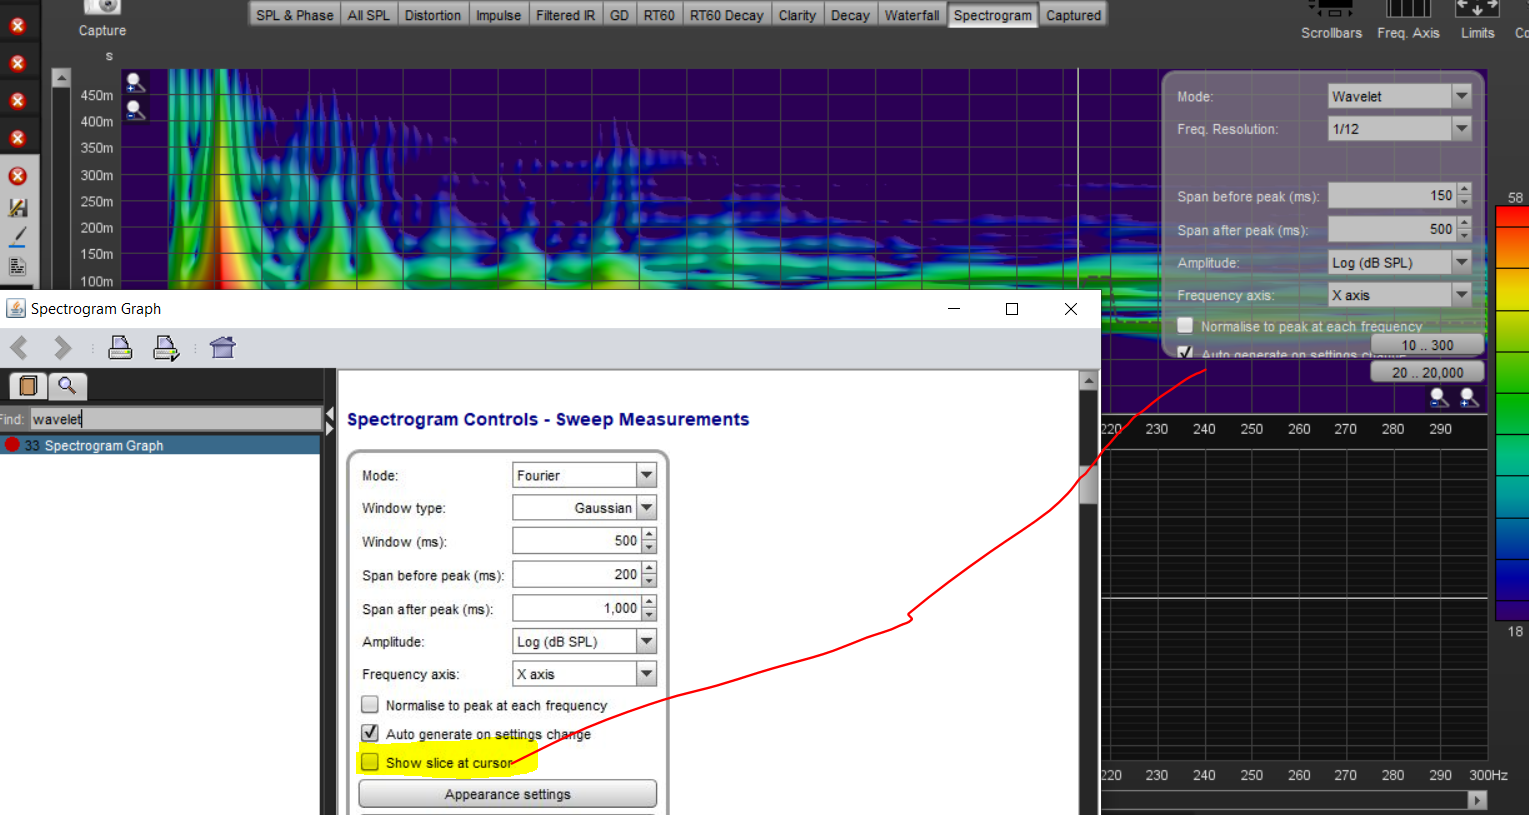
Task: Switch to the RT60 Decay tab
Action: click(726, 15)
